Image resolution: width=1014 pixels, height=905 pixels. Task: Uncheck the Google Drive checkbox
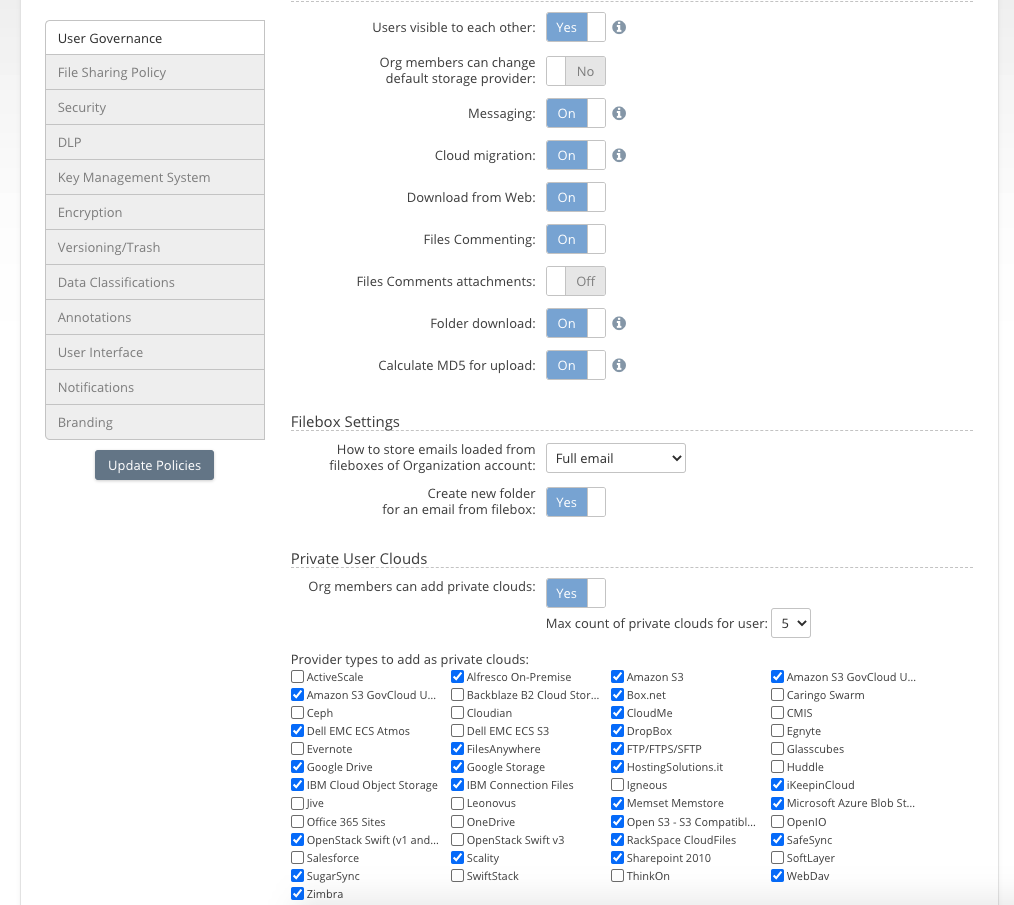tap(297, 767)
